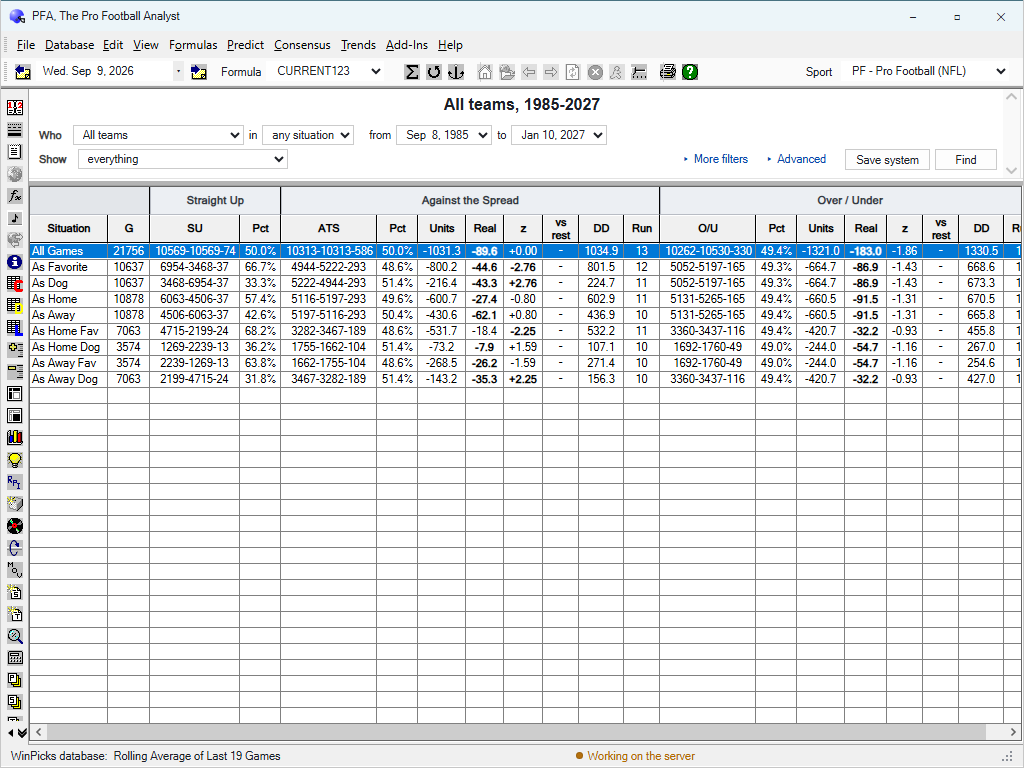Viewport: 1024px width, 768px height.
Task: Open the date picker dropdown arrow
Action: pyautogui.click(x=178, y=71)
